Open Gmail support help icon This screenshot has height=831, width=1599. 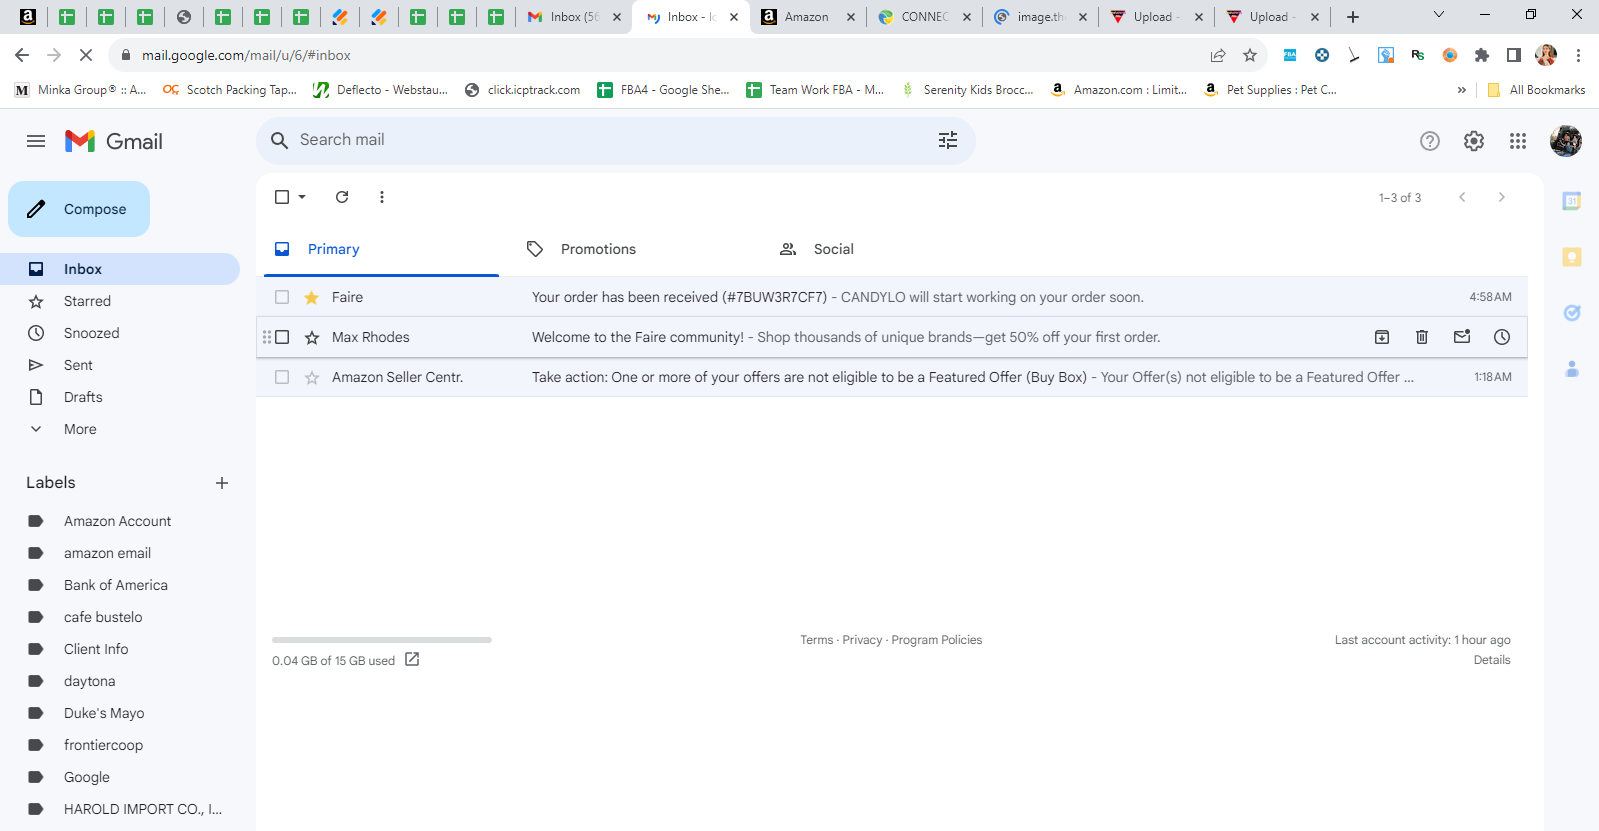tap(1430, 141)
